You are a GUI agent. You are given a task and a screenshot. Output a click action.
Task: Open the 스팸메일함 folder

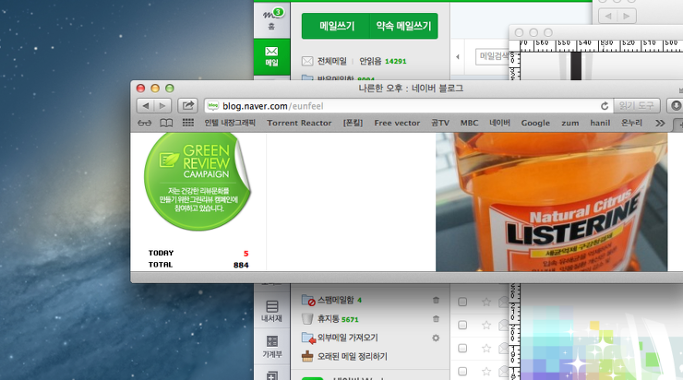tap(335, 300)
